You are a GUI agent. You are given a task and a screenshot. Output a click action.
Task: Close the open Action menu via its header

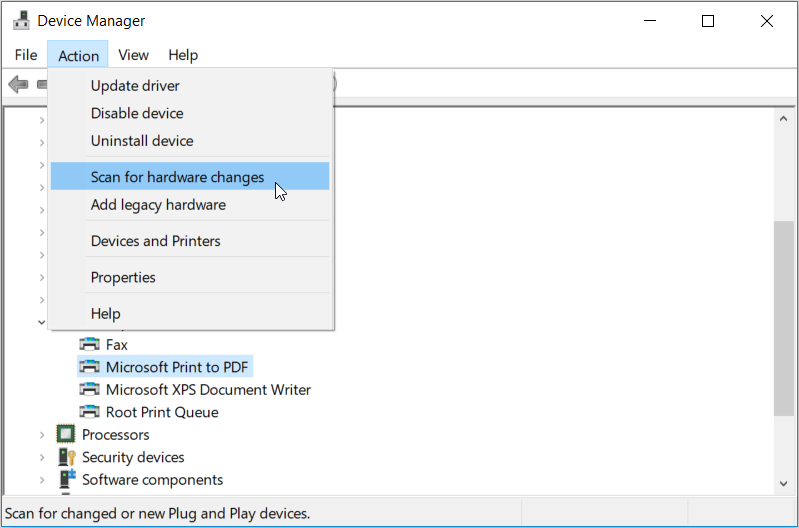coord(78,55)
